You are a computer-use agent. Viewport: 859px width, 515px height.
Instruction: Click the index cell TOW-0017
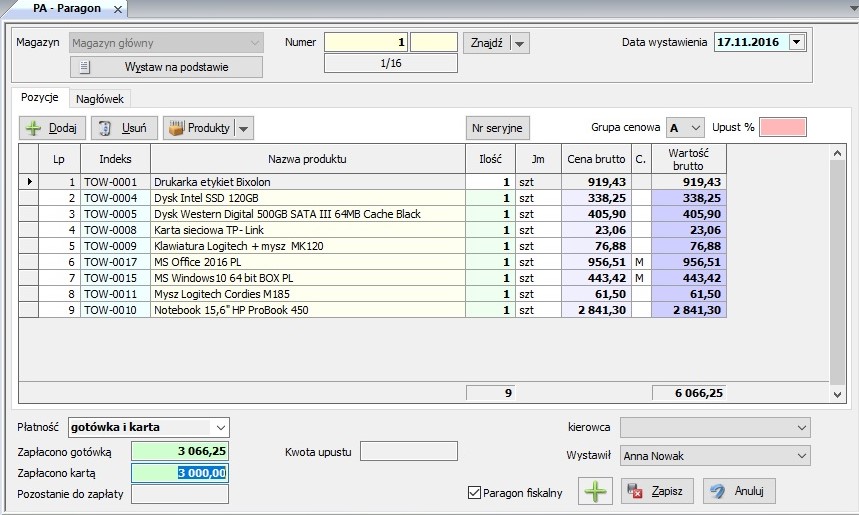[x=115, y=262]
